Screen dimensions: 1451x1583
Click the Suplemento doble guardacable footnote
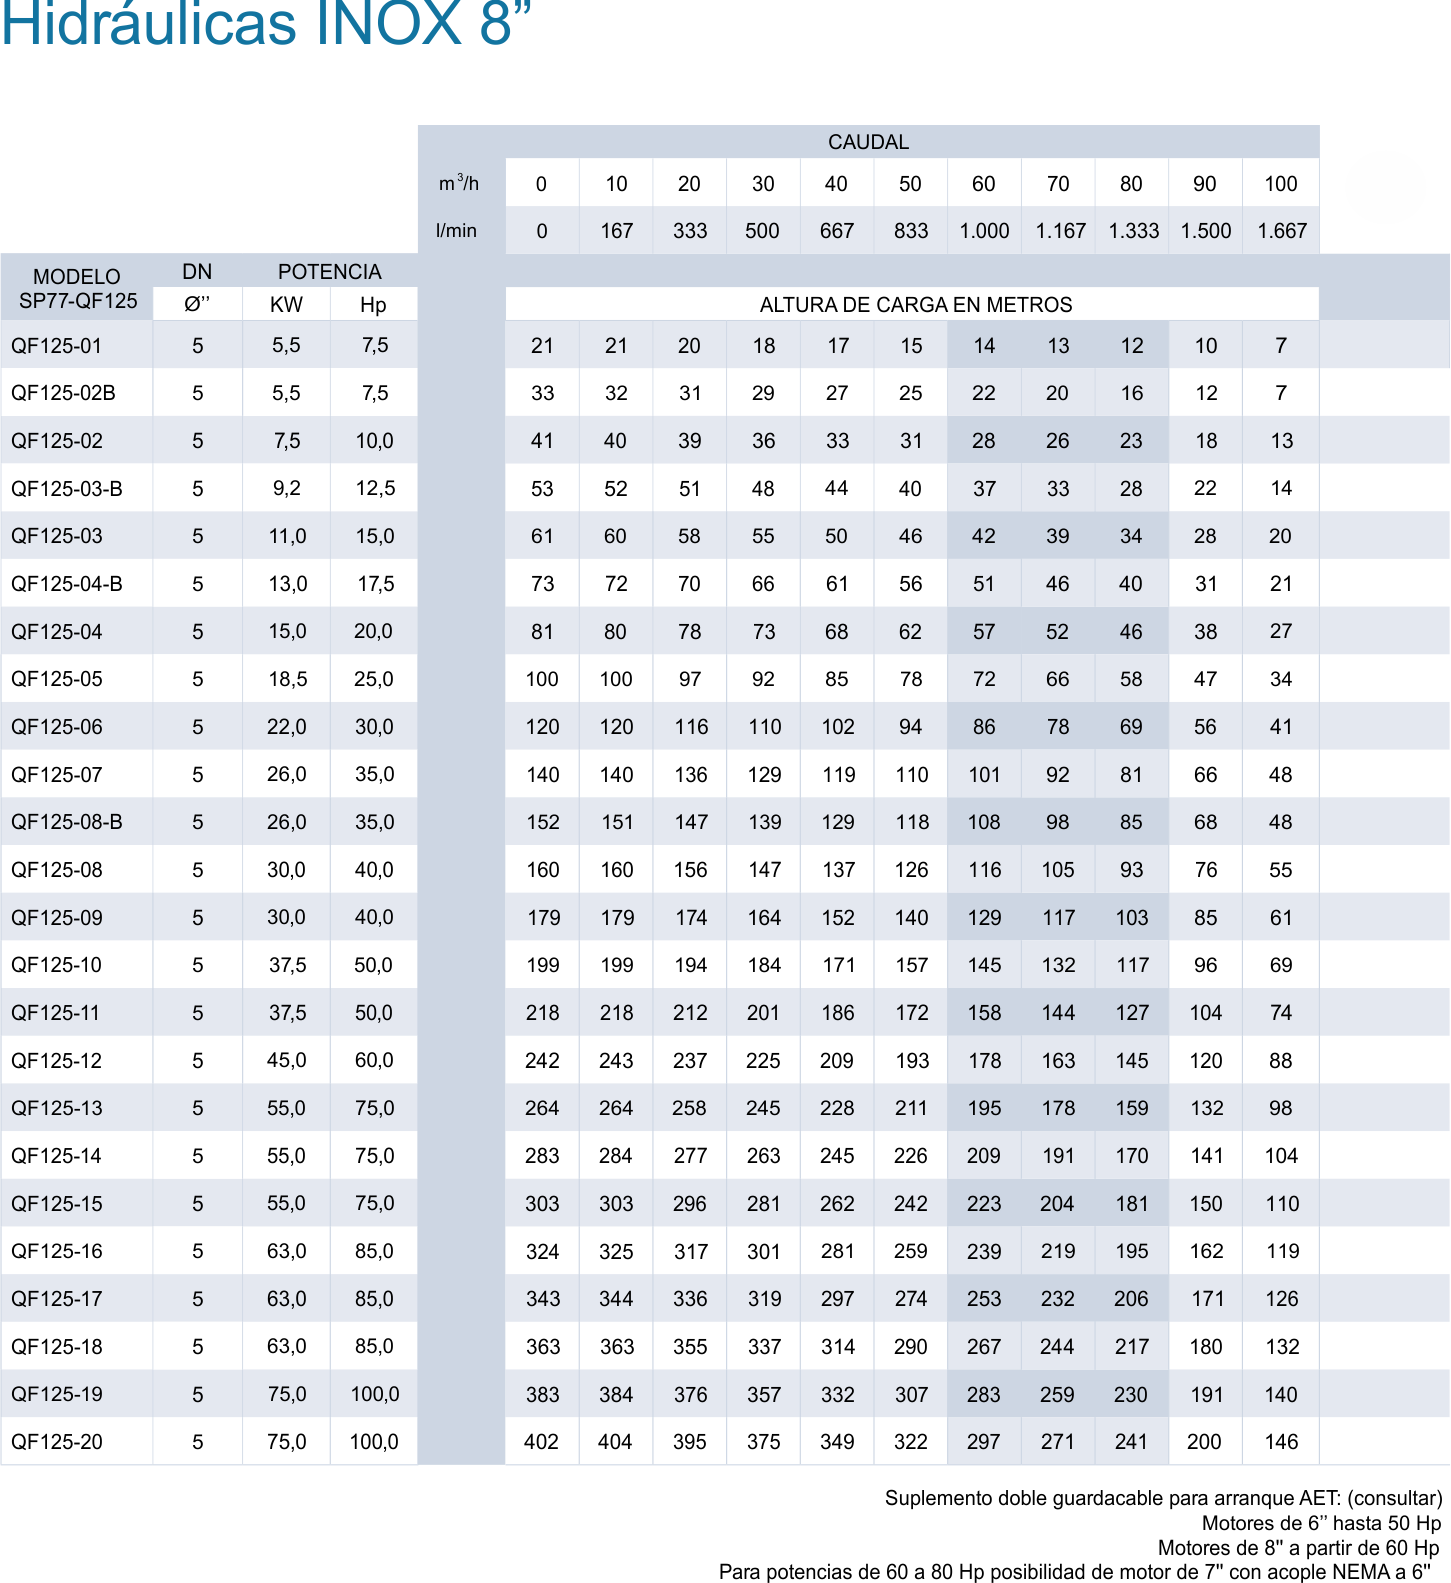pos(1163,1498)
